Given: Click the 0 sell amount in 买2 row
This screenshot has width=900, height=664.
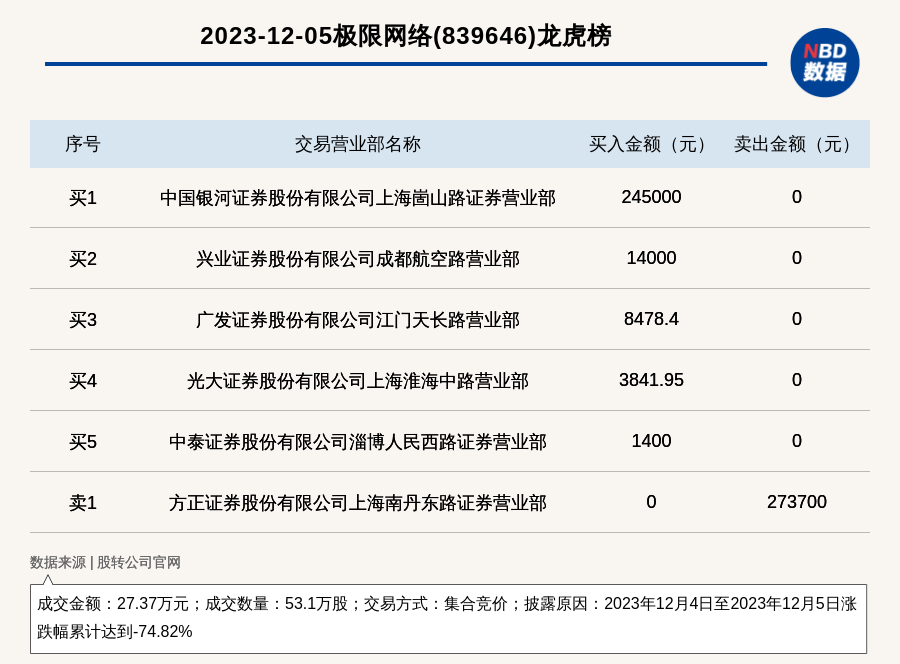Looking at the screenshot, I should point(797,258).
